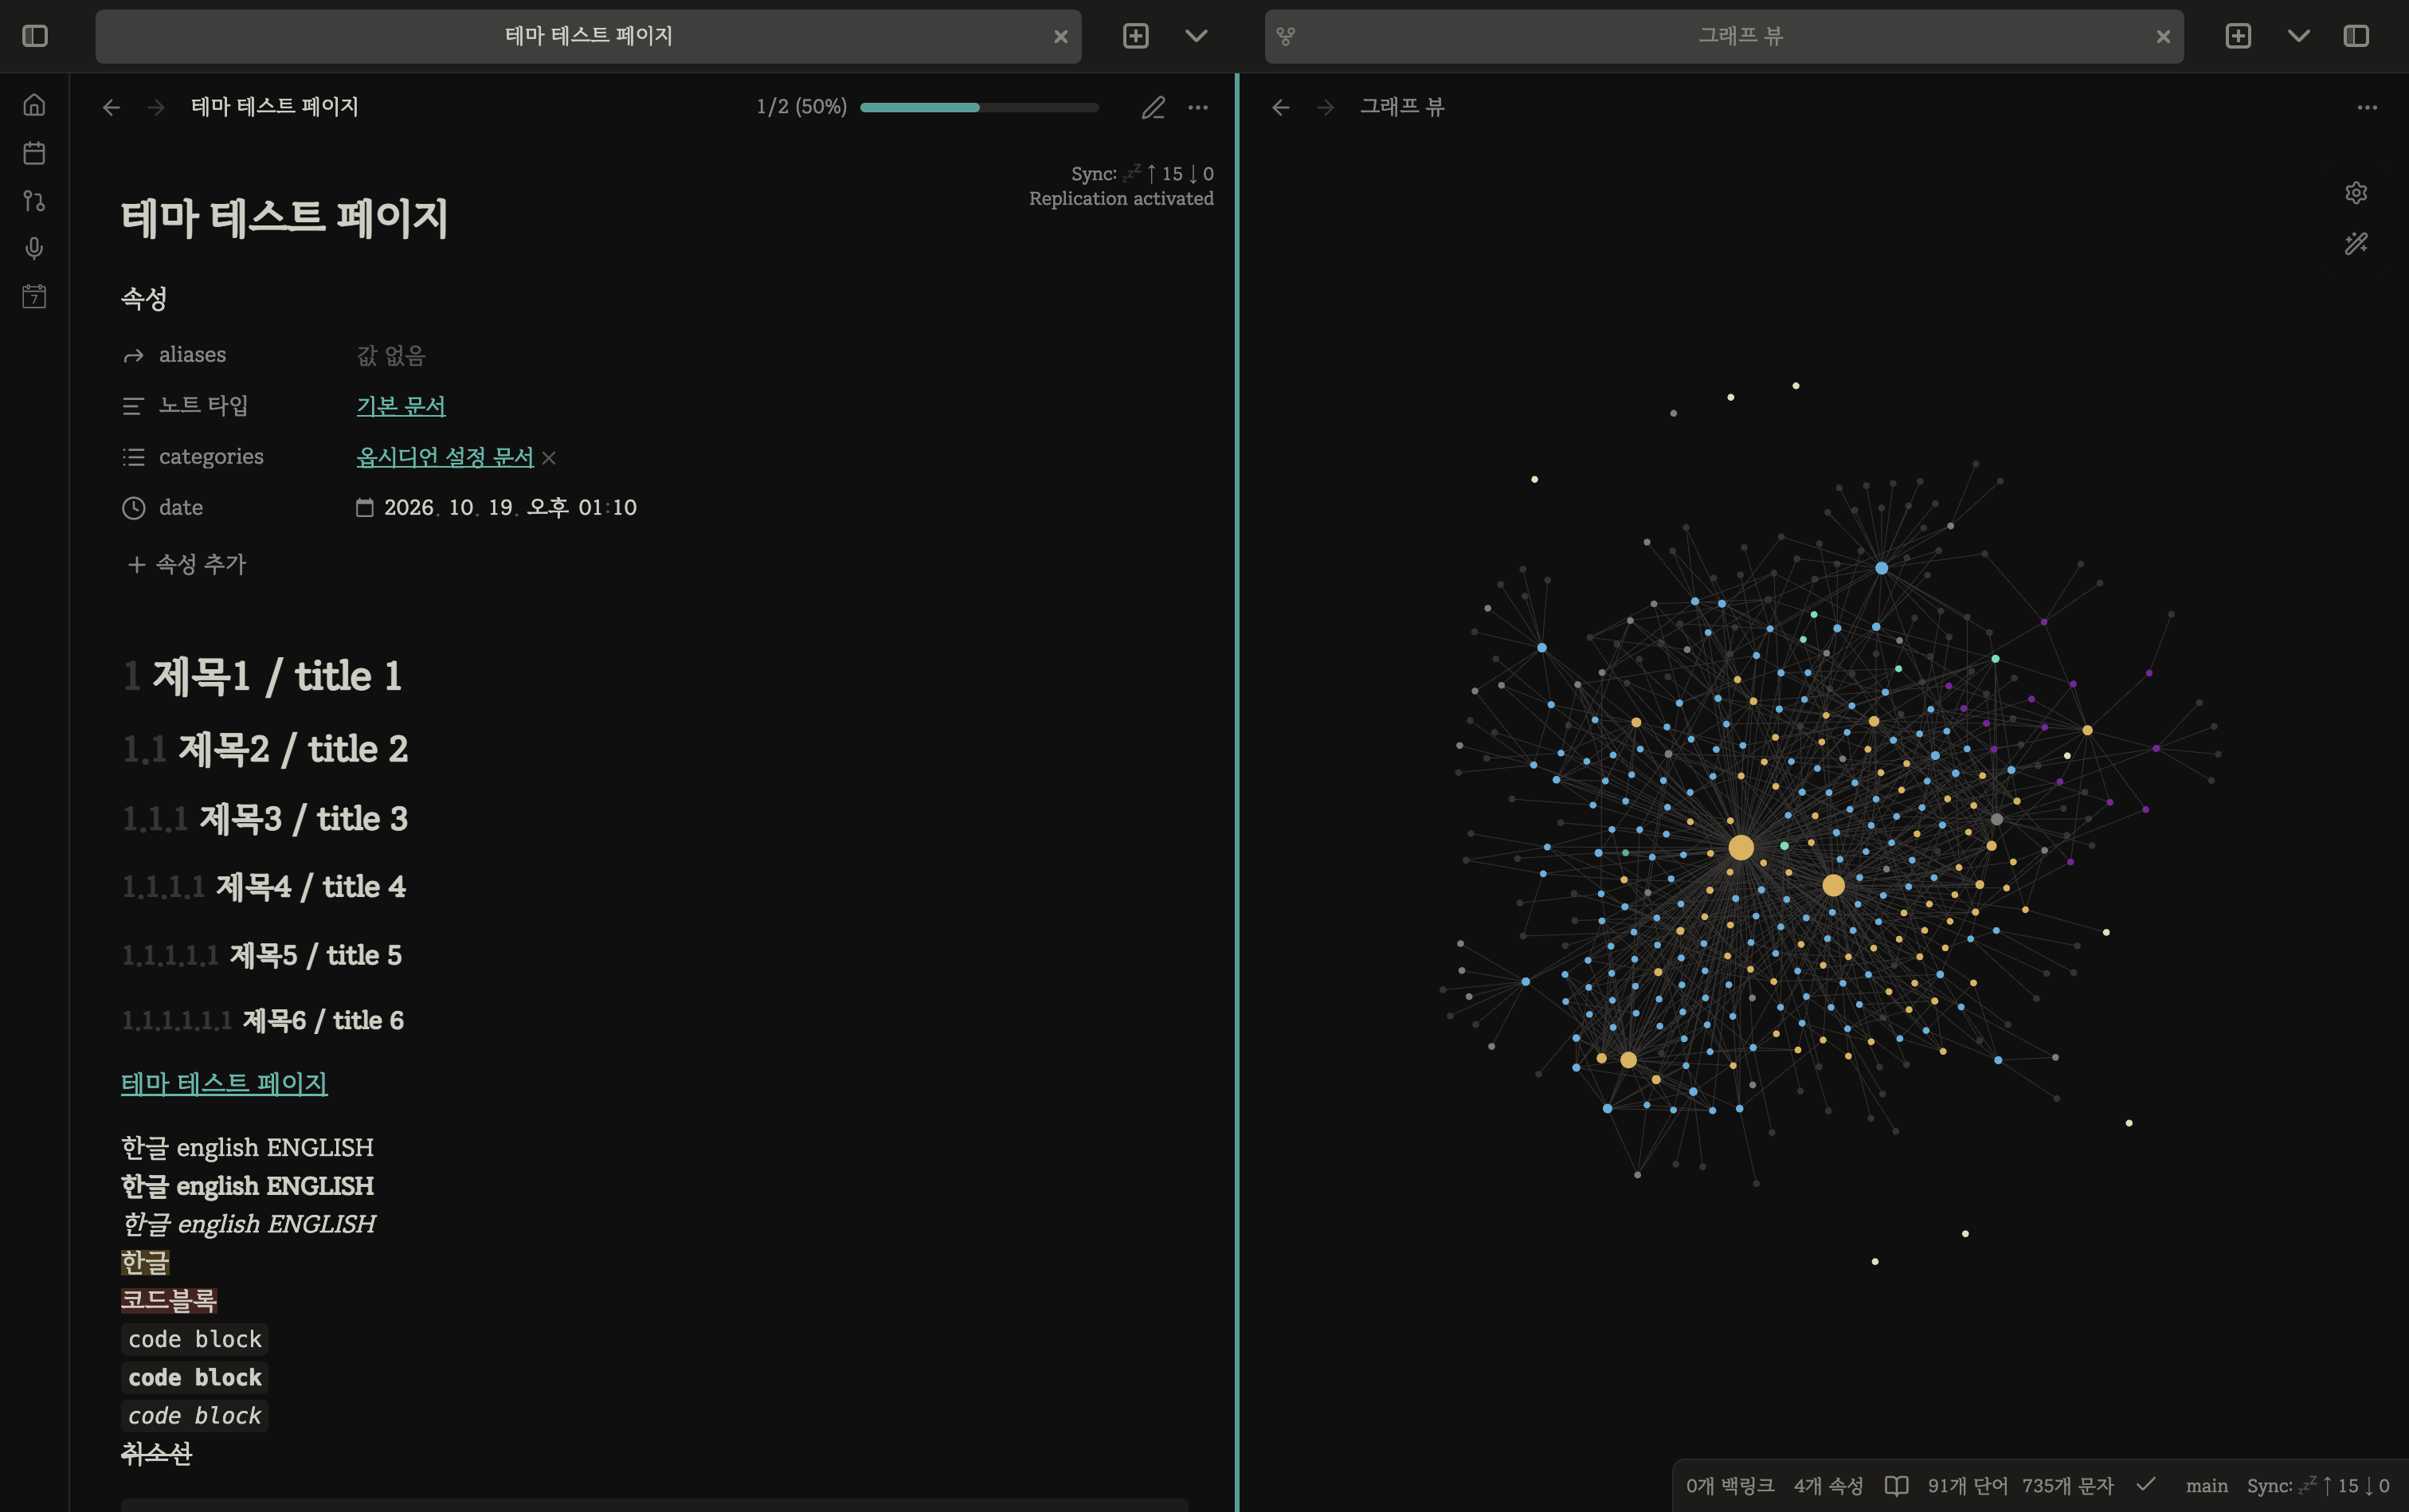This screenshot has height=1512, width=2409.
Task: Close the 그래프 뷰 tab
Action: pos(2163,37)
